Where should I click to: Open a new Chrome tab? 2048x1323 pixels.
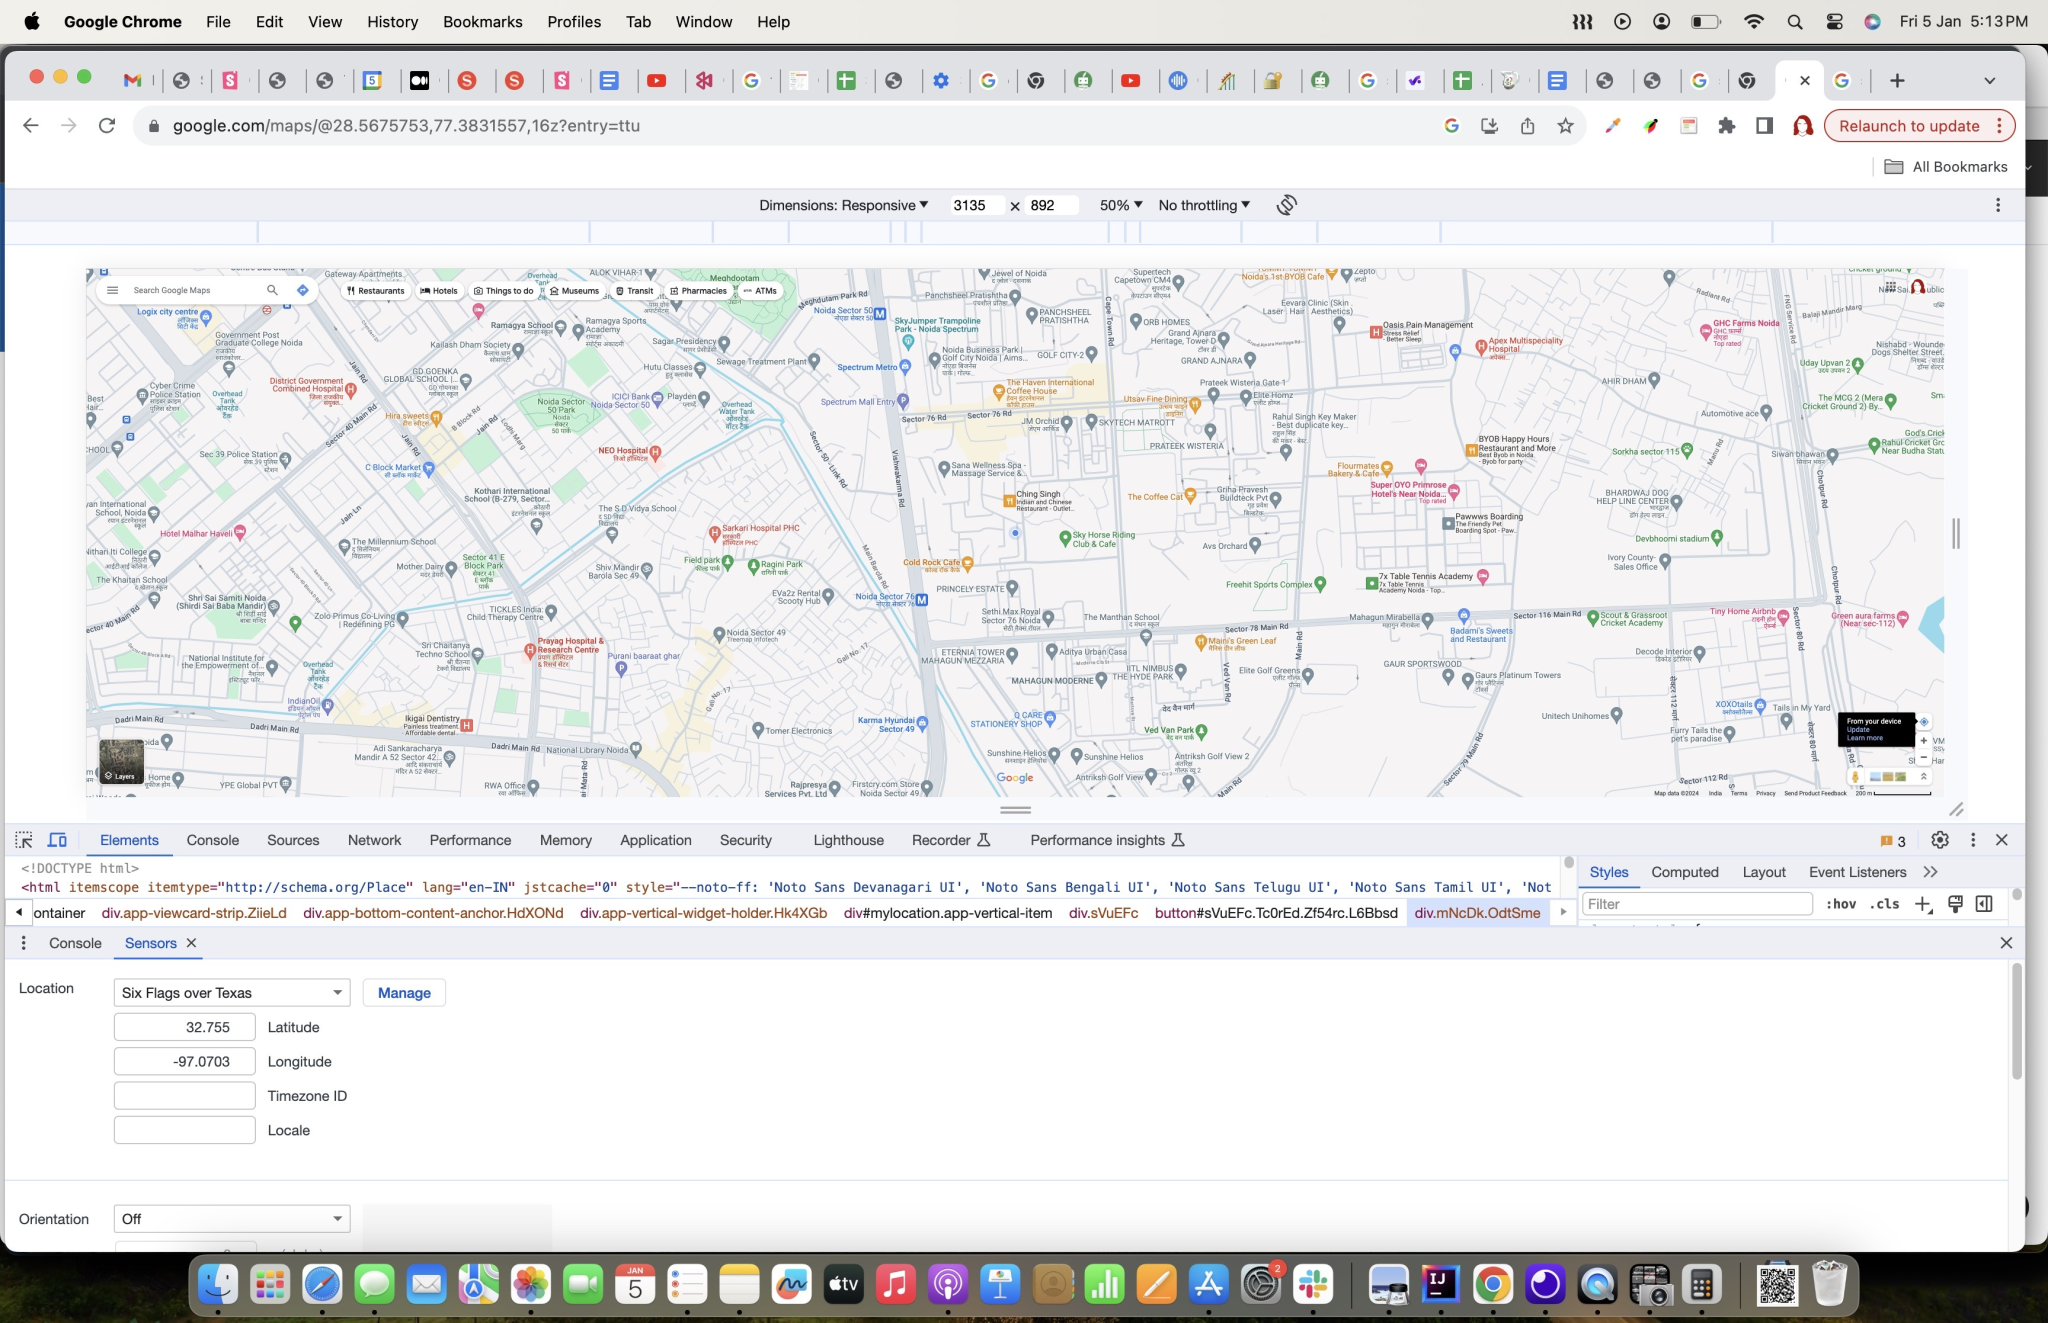point(1897,80)
